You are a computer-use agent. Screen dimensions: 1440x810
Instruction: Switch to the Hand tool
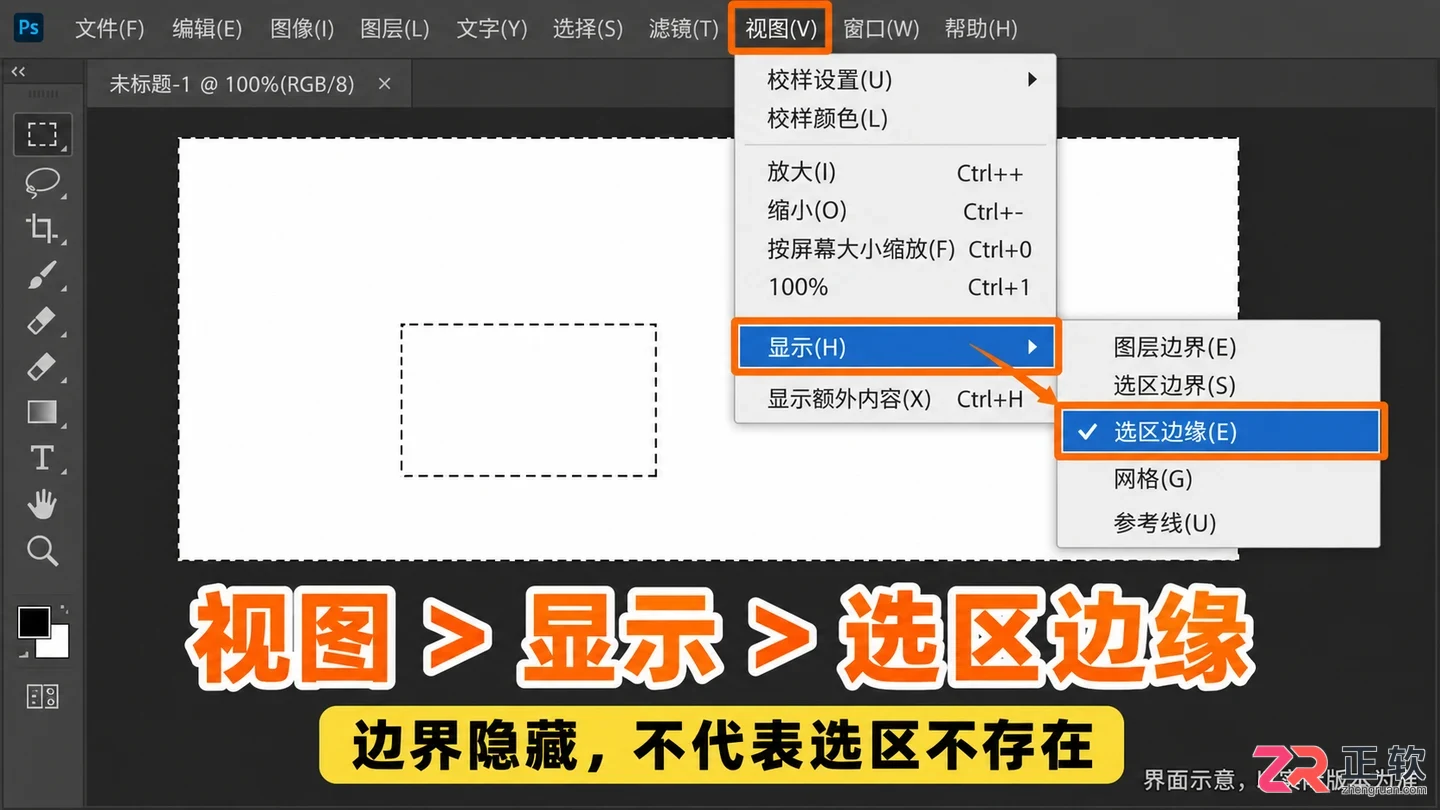(42, 504)
